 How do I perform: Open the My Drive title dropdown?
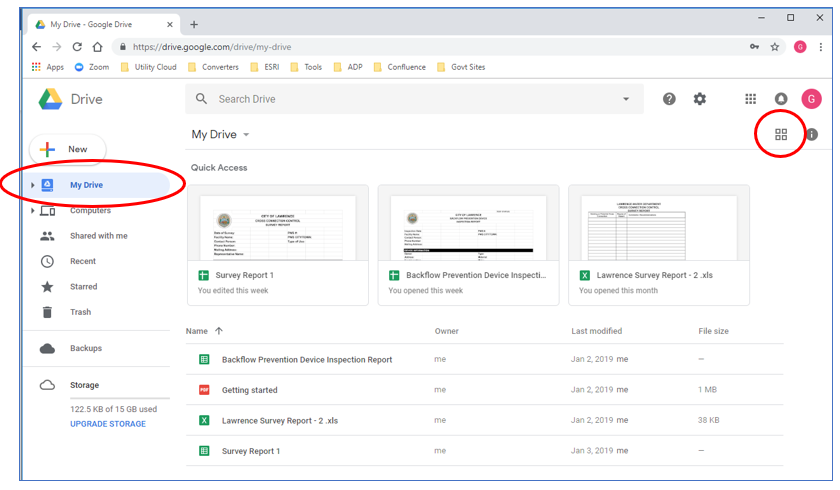click(221, 135)
